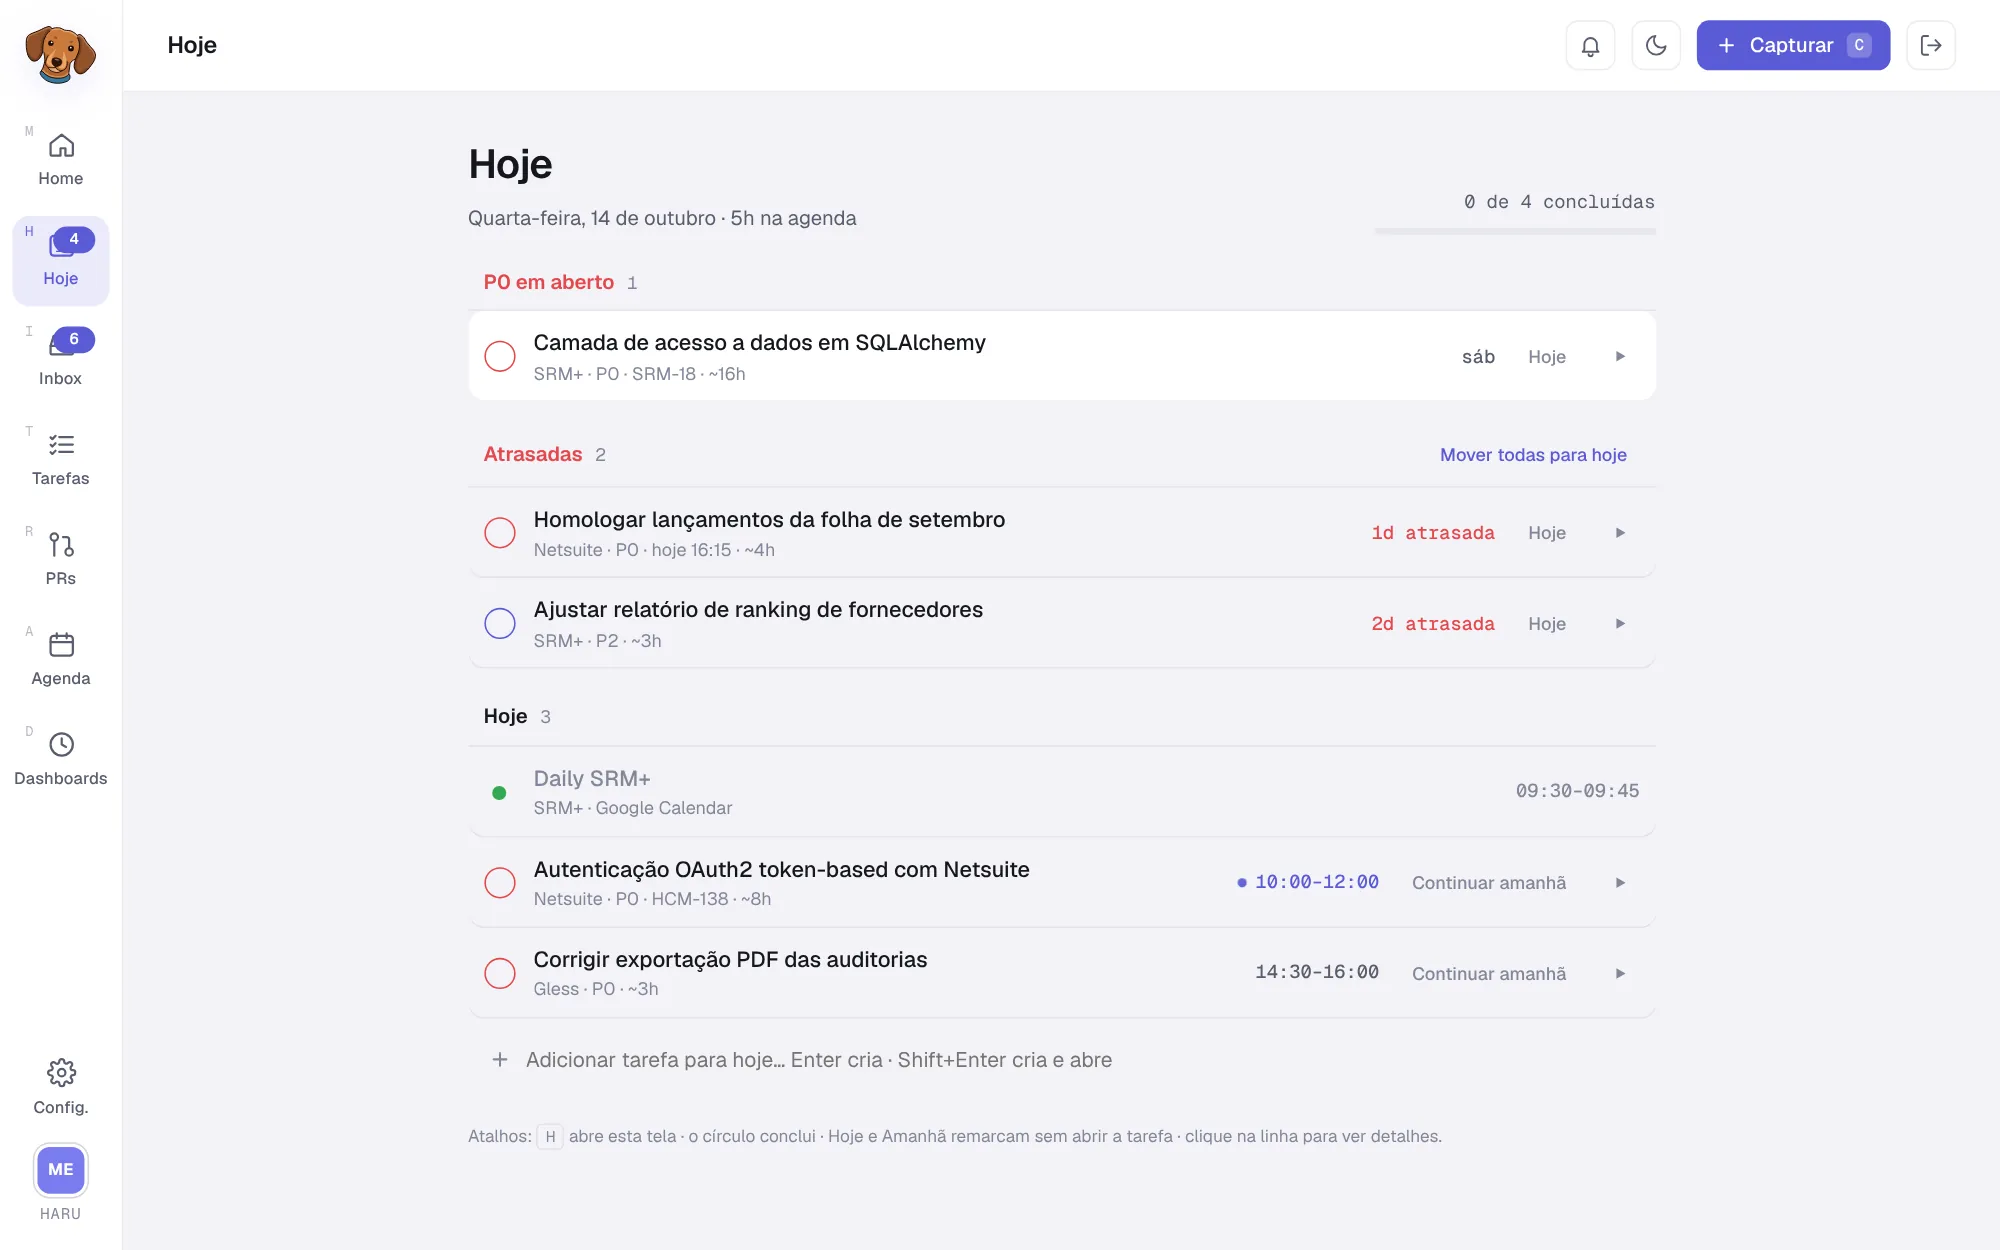Click the ME user avatar
The image size is (2000, 1250).
click(x=61, y=1170)
